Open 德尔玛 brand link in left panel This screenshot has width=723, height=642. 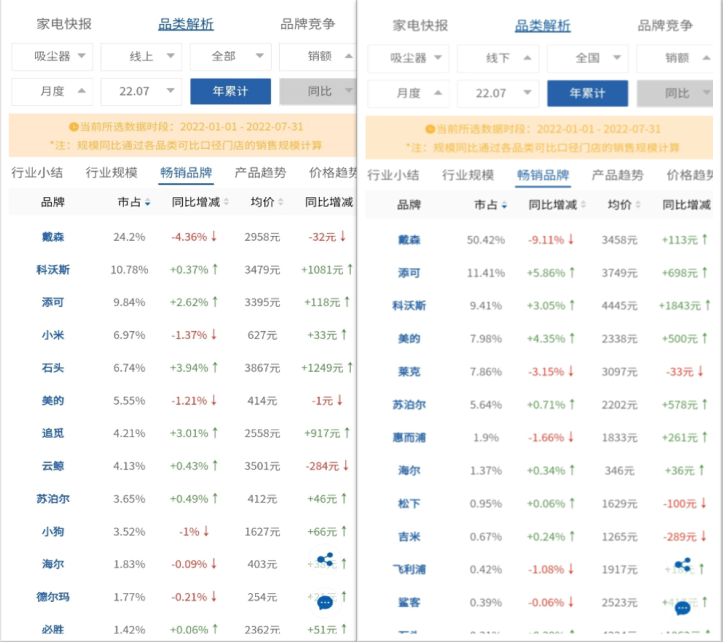pos(53,597)
